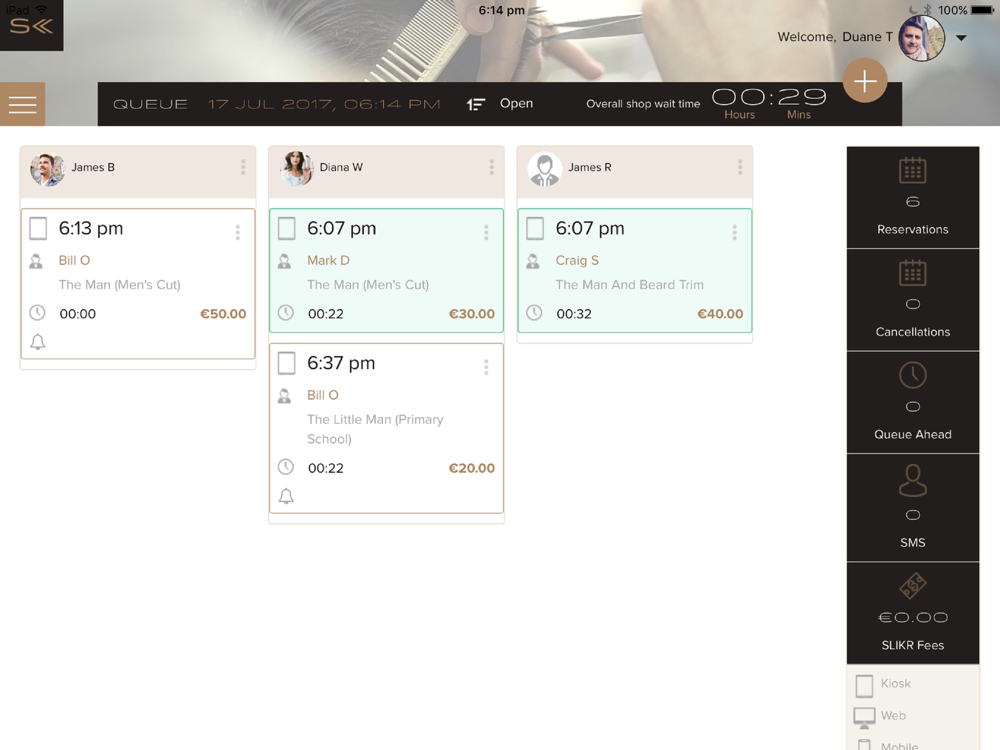The height and width of the screenshot is (750, 1000).
Task: Open Reservations calendar panel
Action: coord(913,197)
